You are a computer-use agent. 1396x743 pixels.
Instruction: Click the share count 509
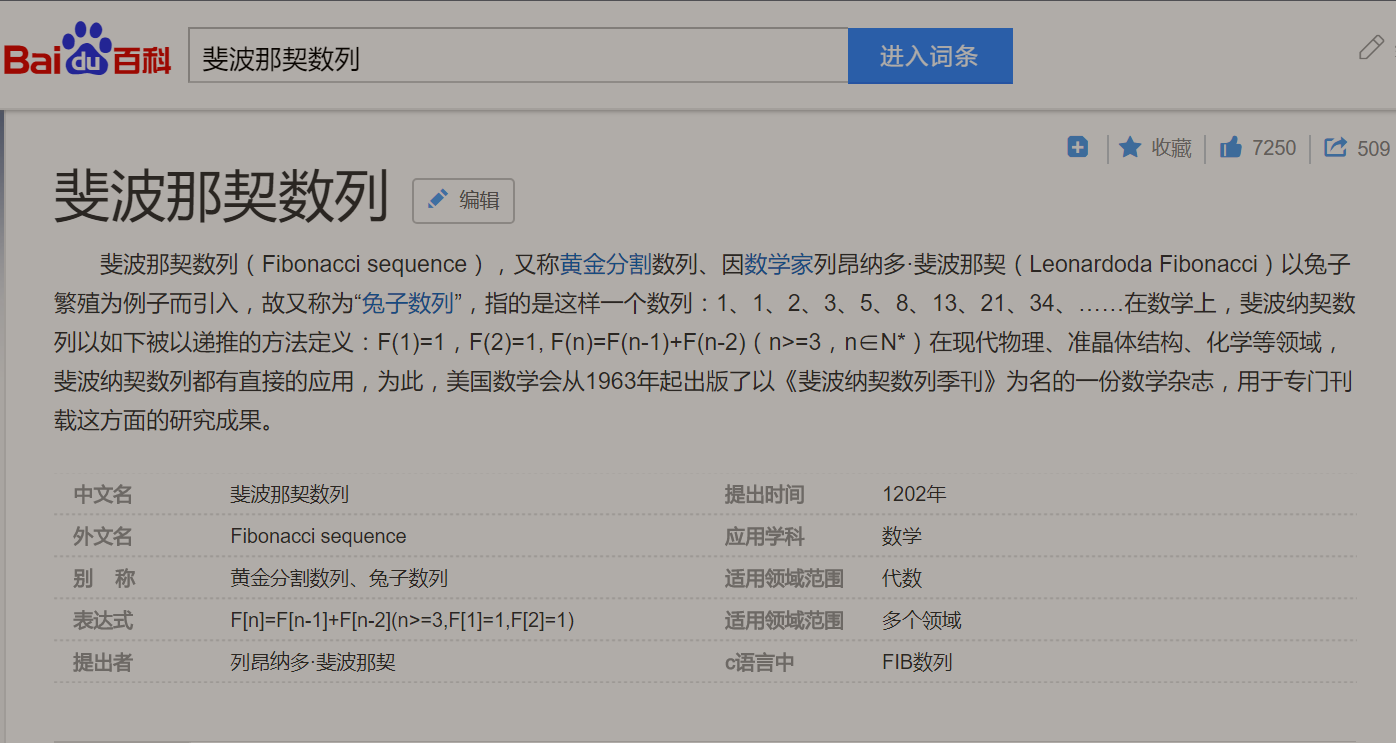point(1374,148)
